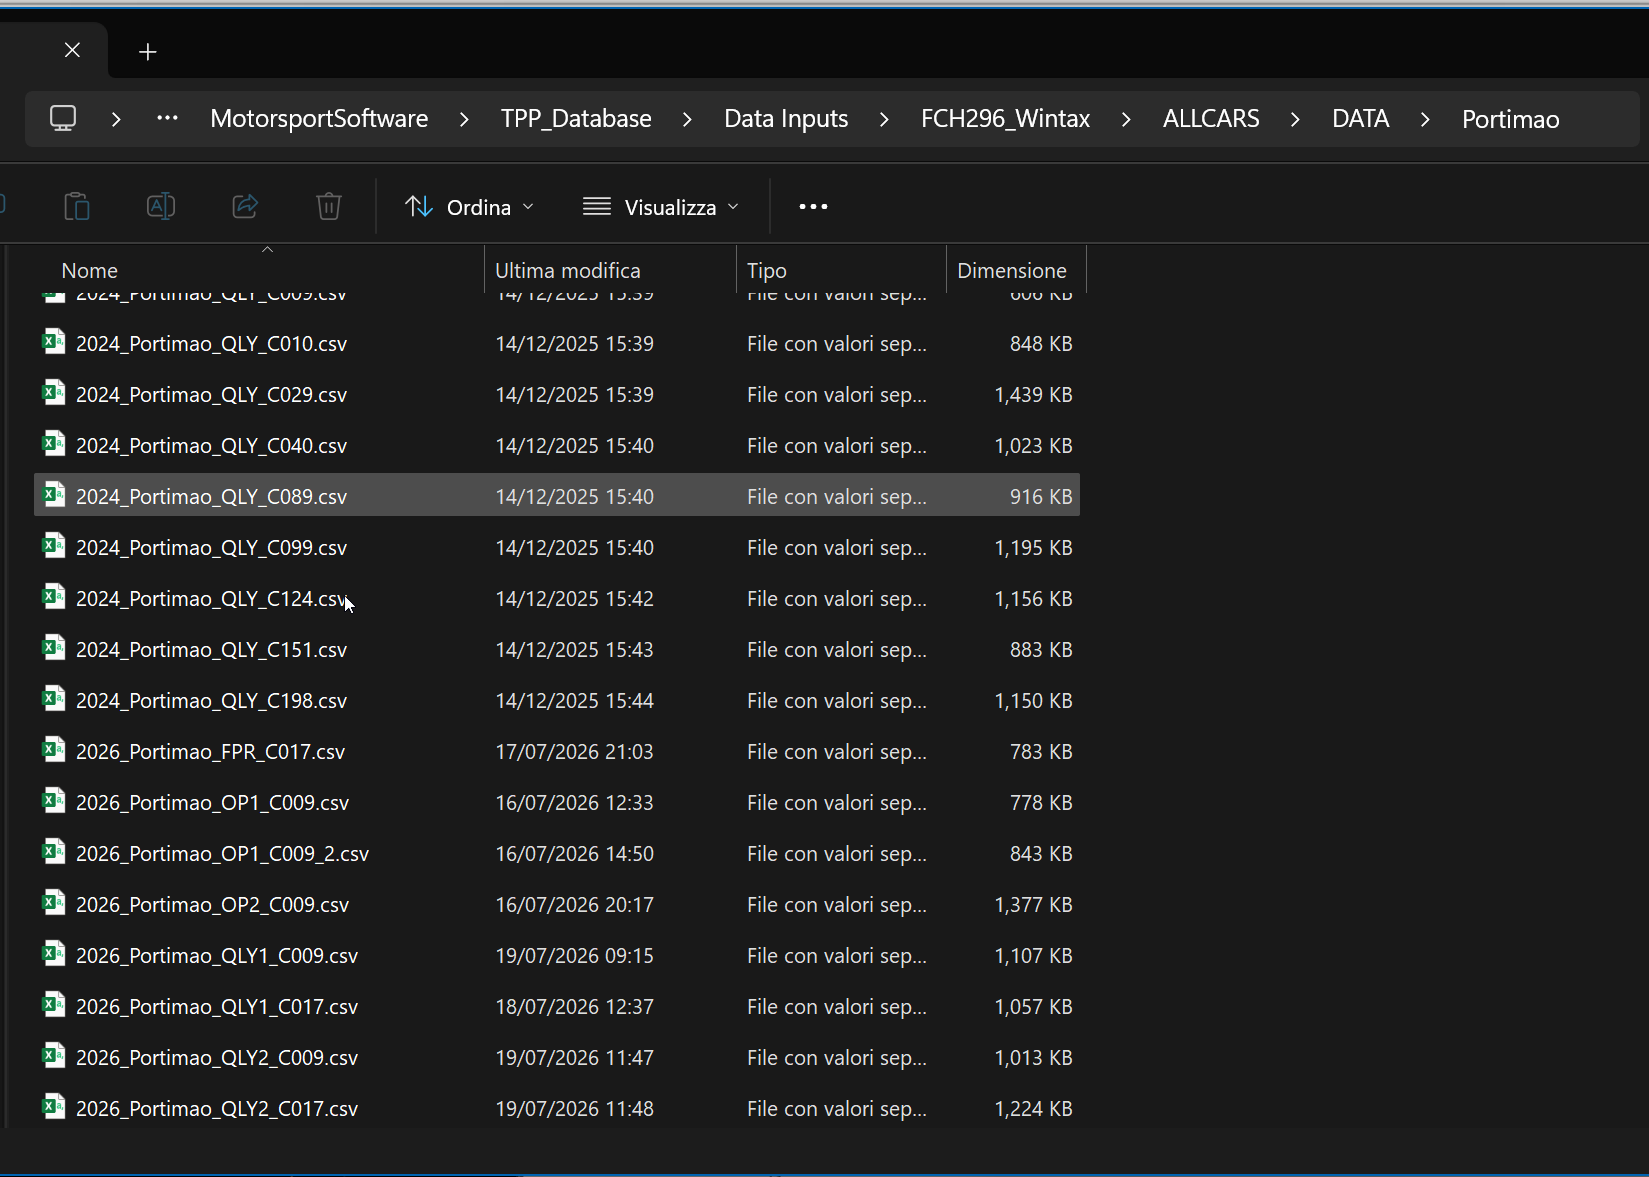Click the Share icon in toolbar
Image resolution: width=1649 pixels, height=1177 pixels.
tap(245, 207)
